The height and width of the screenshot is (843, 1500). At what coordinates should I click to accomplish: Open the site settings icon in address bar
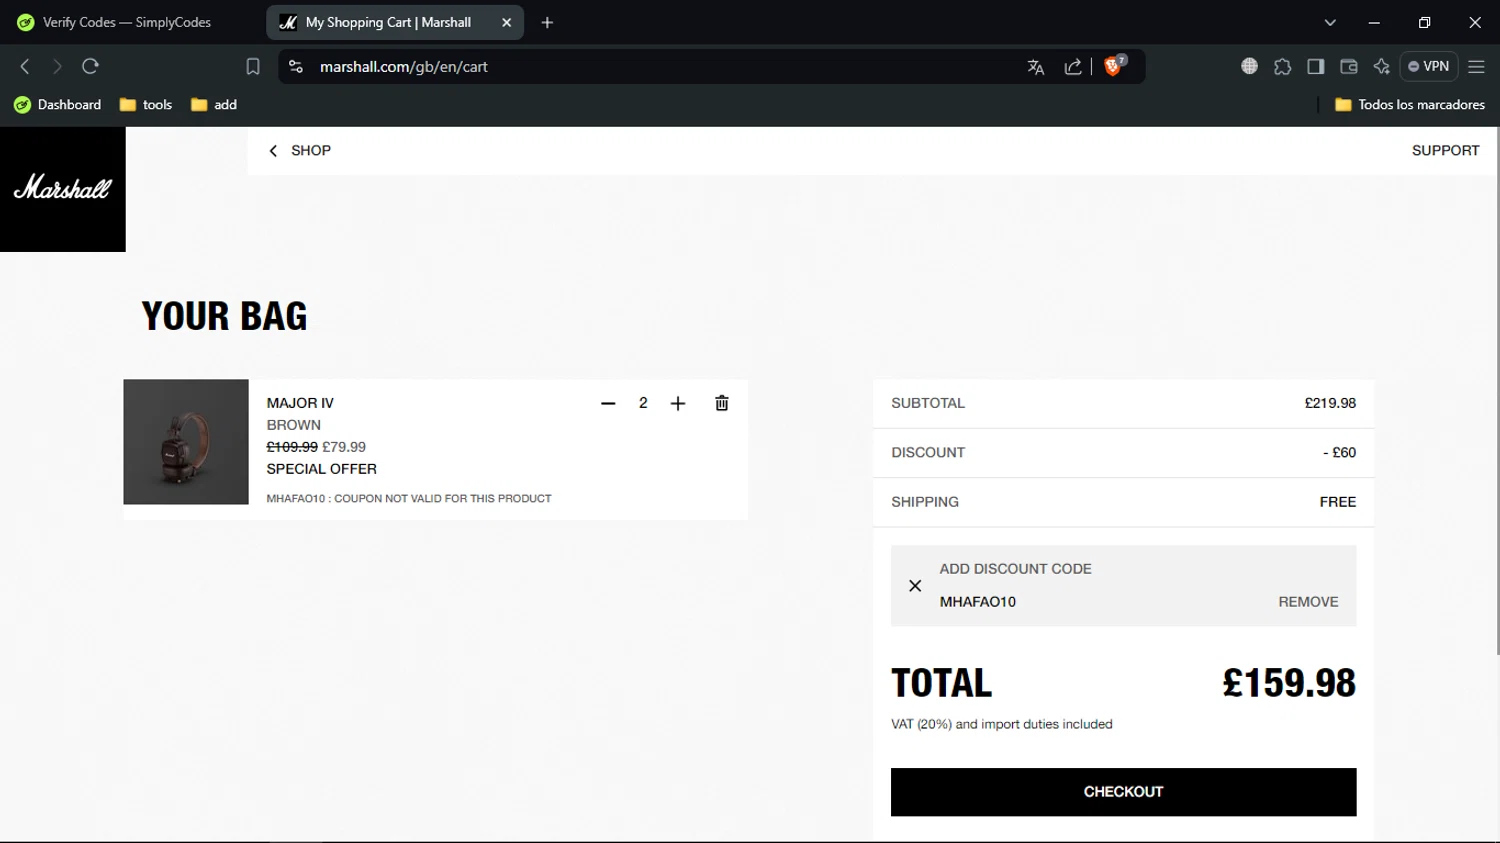pyautogui.click(x=296, y=66)
